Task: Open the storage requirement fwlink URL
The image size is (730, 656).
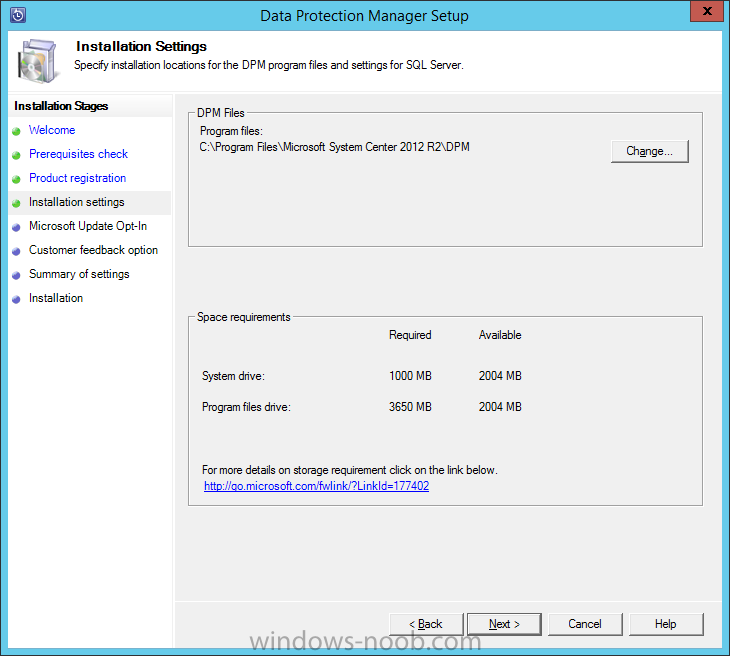Action: (316, 486)
